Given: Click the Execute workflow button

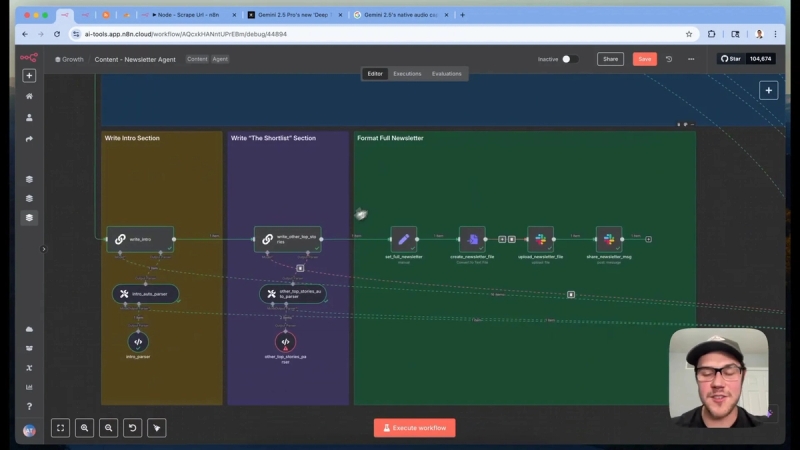Looking at the screenshot, I should (x=414, y=428).
